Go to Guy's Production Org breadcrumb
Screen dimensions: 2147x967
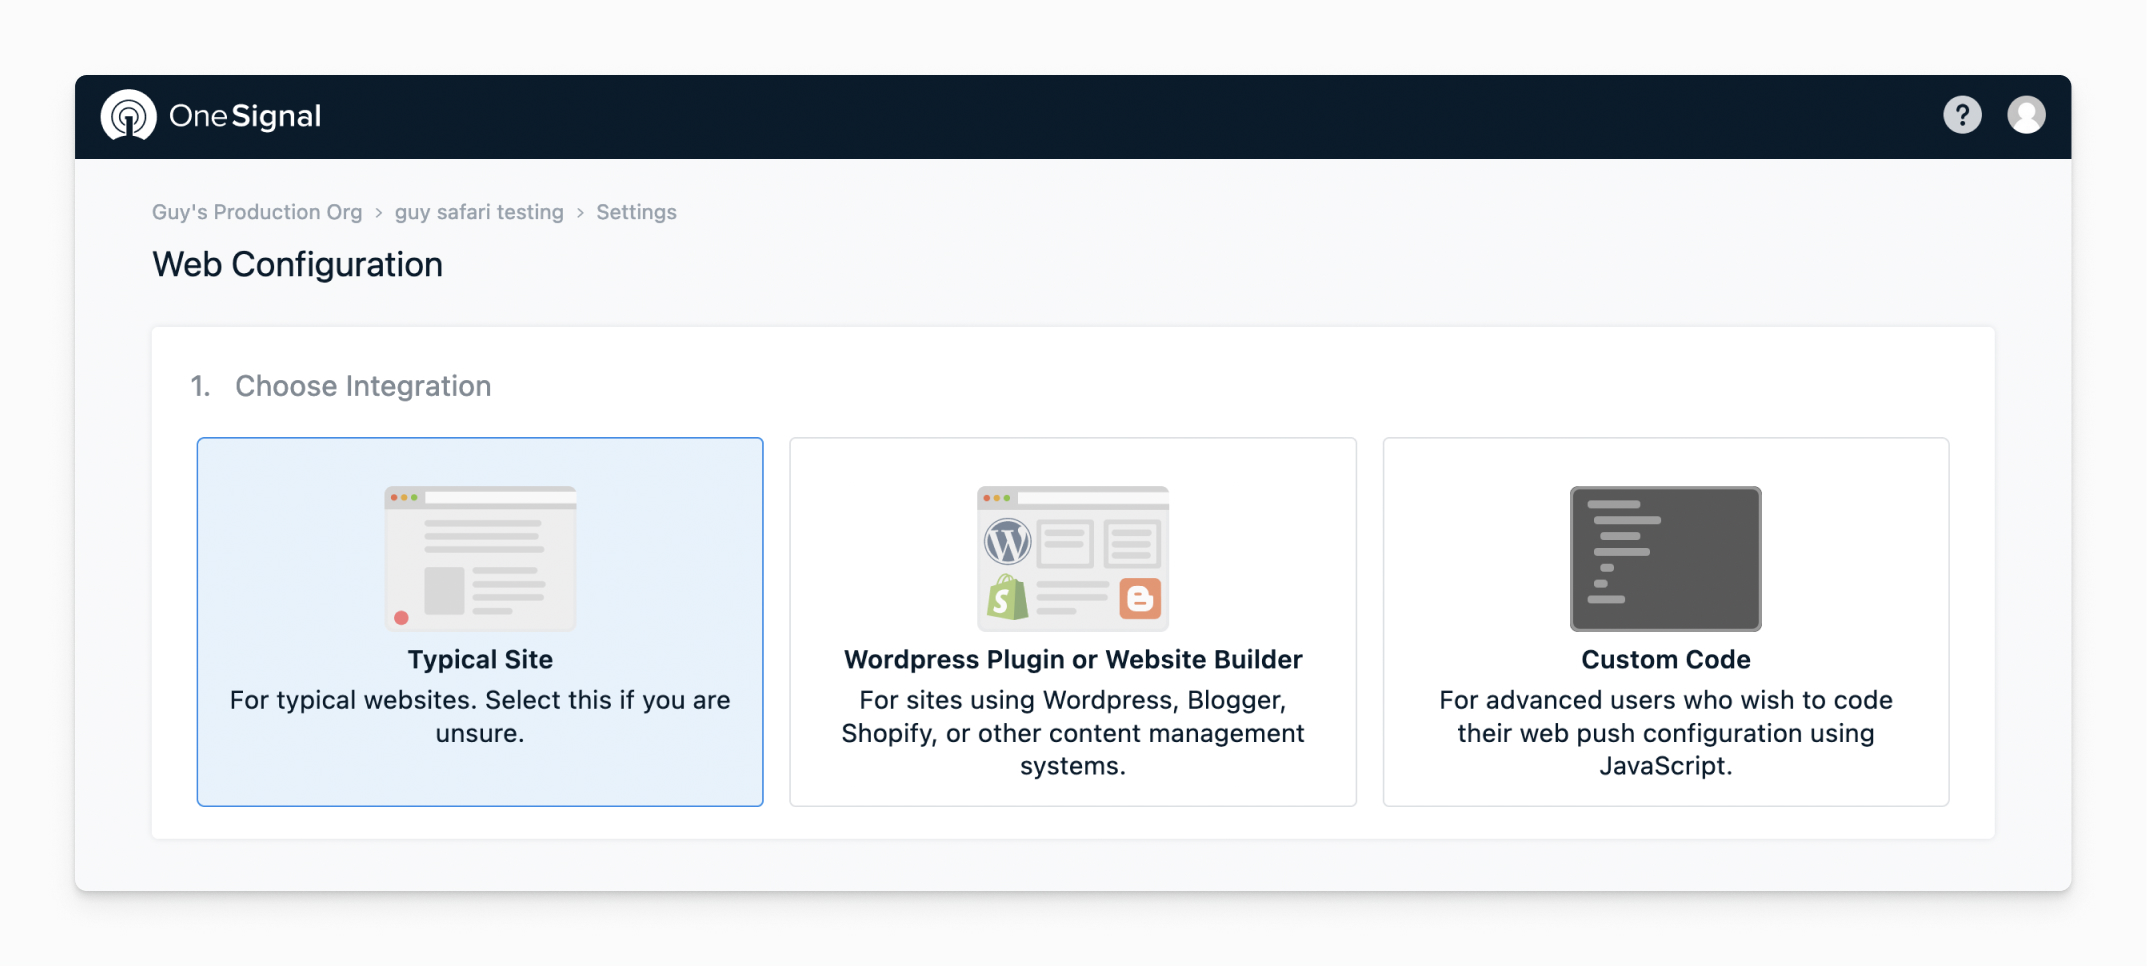(x=257, y=212)
